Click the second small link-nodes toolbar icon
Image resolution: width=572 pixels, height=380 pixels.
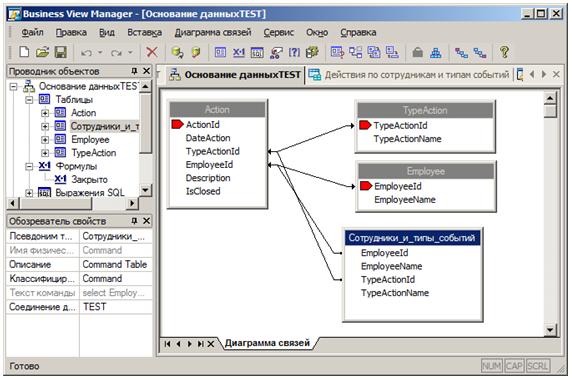pyautogui.click(x=480, y=53)
